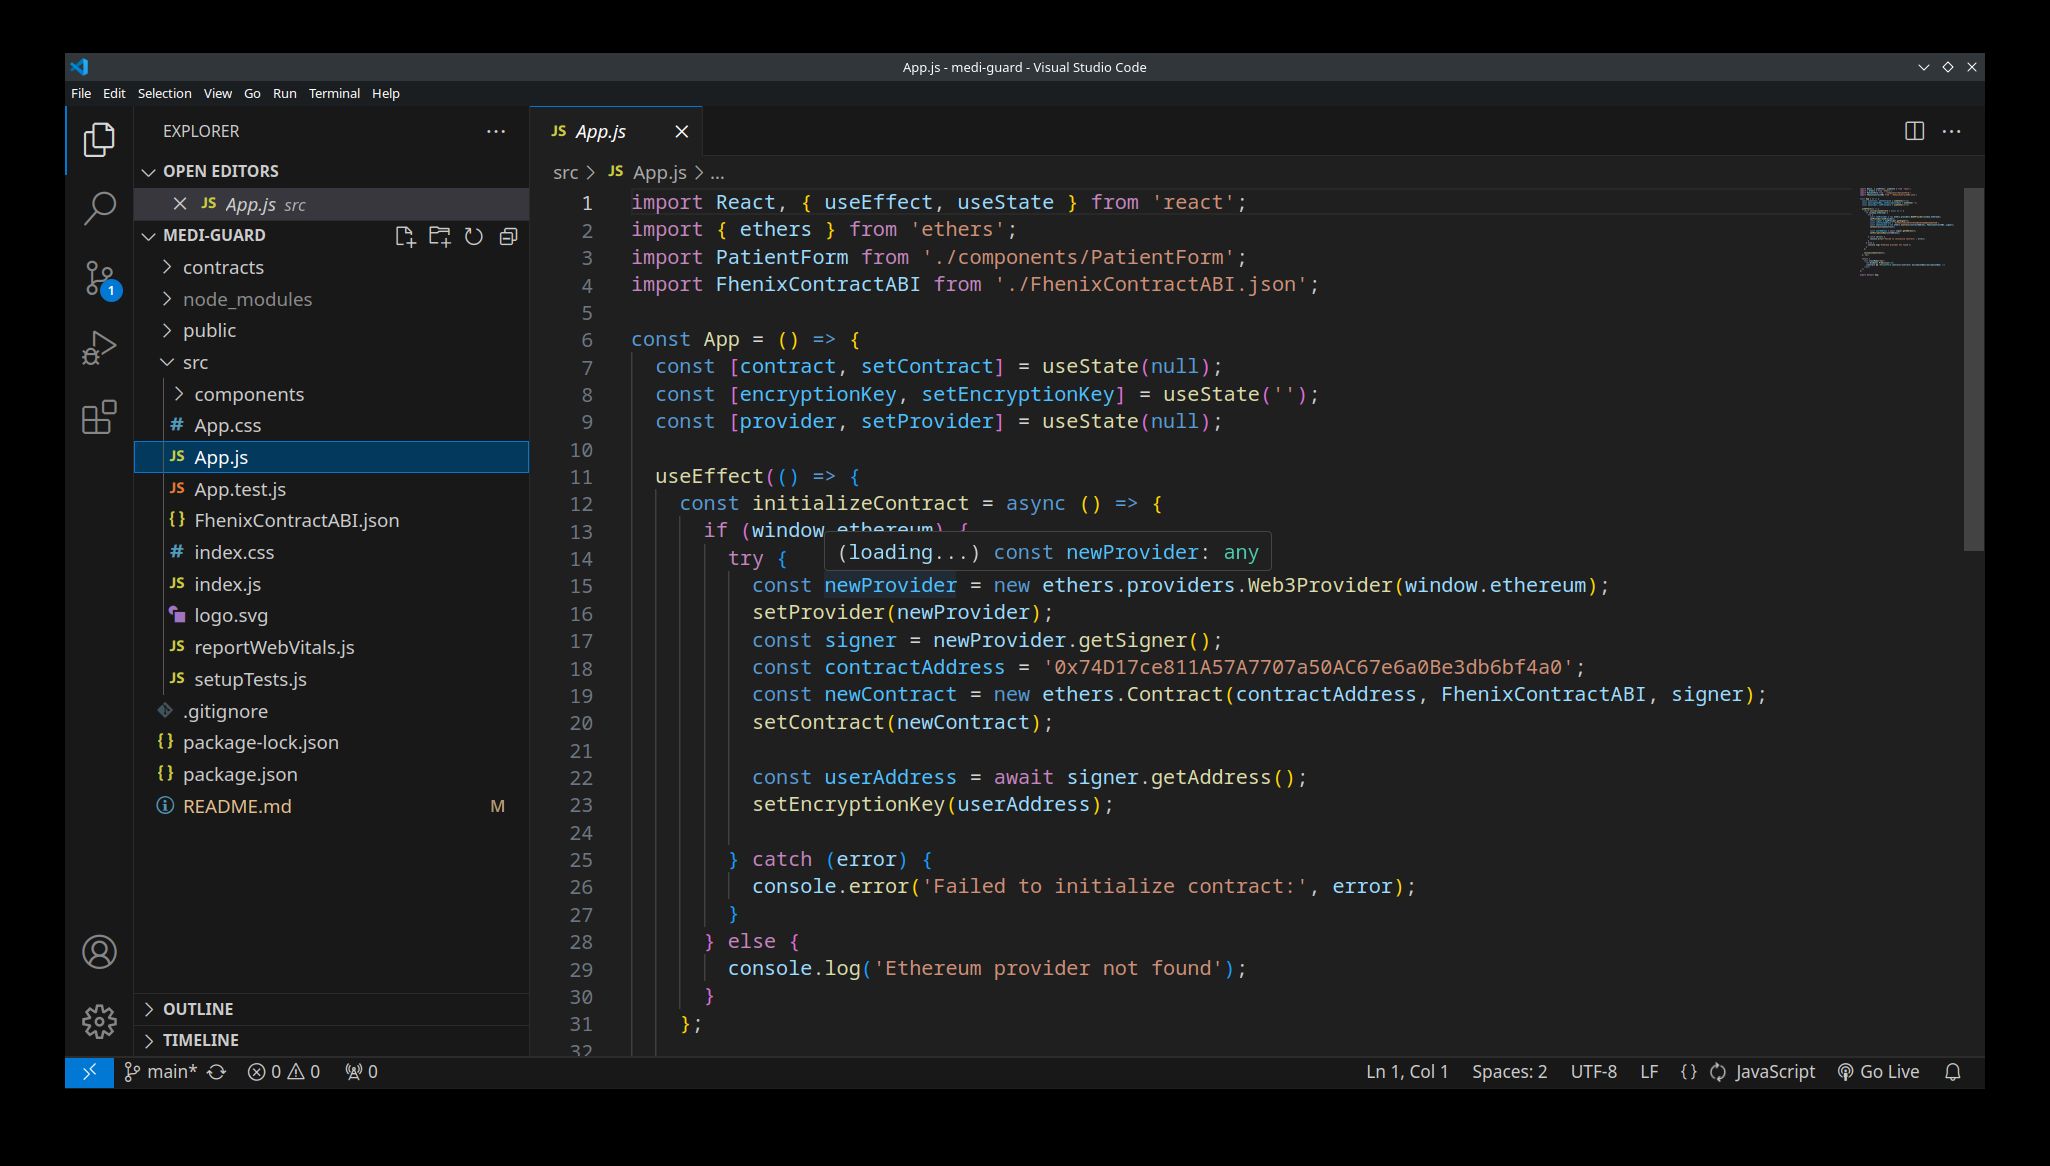
Task: Open problems panel via errors and warnings count
Action: 284,1072
